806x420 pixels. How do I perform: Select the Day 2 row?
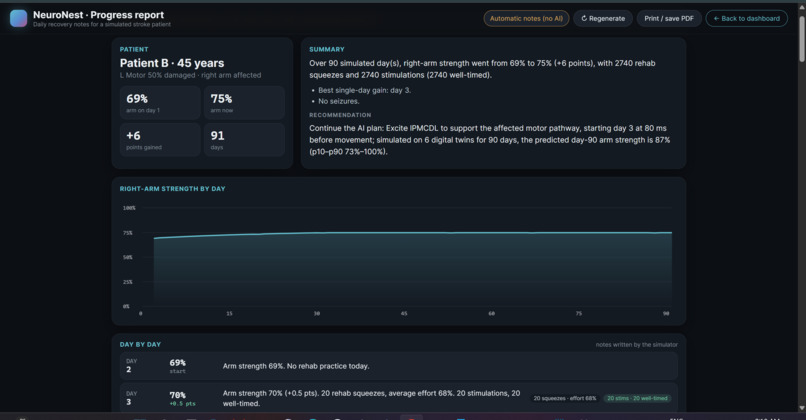coord(399,366)
